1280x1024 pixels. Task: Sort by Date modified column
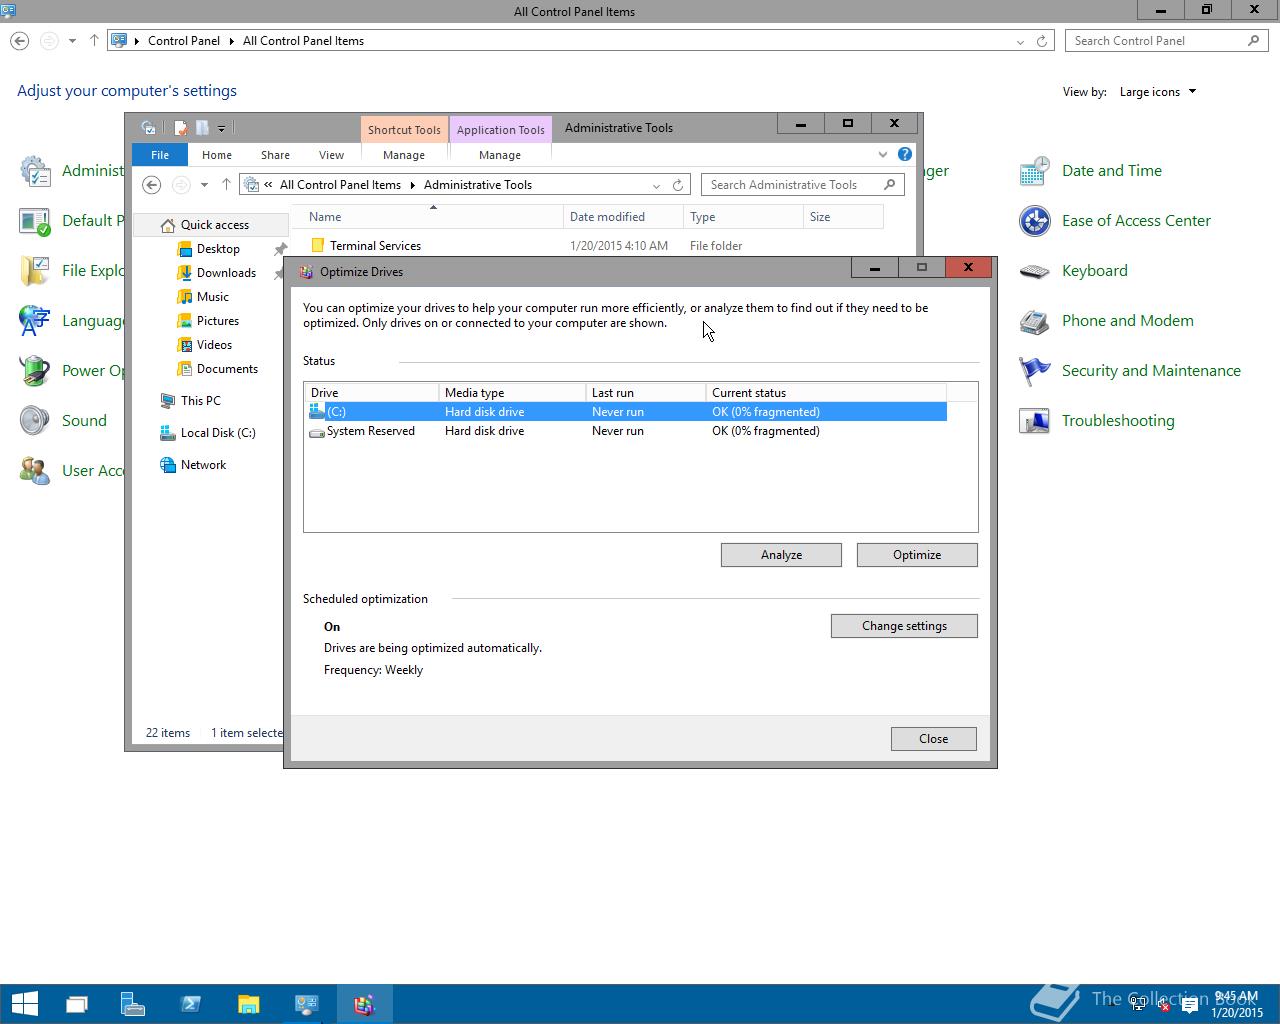[x=623, y=217]
